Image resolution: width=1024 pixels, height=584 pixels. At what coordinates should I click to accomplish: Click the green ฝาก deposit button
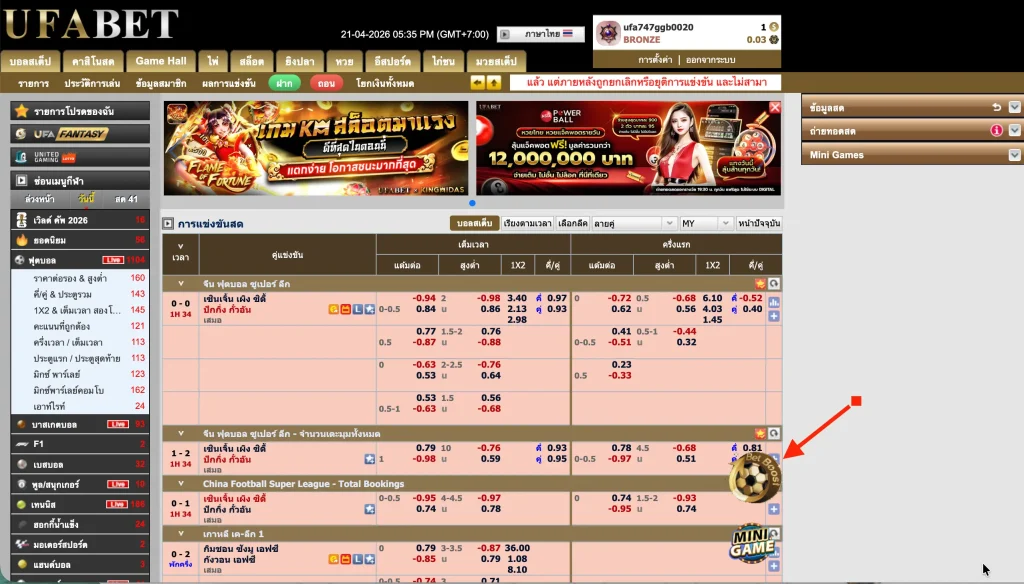[284, 83]
